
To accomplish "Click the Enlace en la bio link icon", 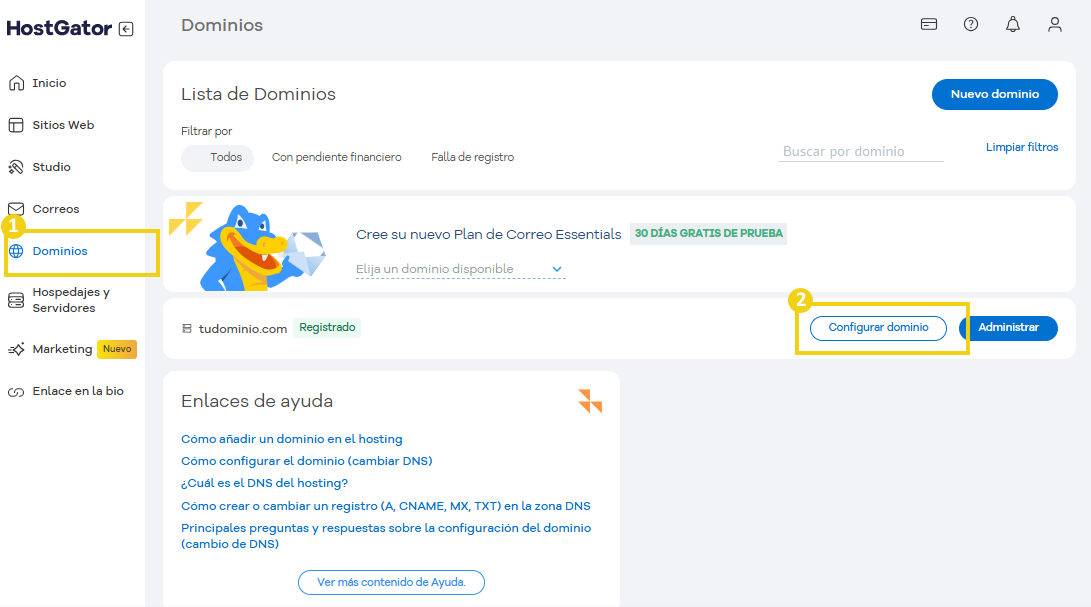I will coord(16,392).
